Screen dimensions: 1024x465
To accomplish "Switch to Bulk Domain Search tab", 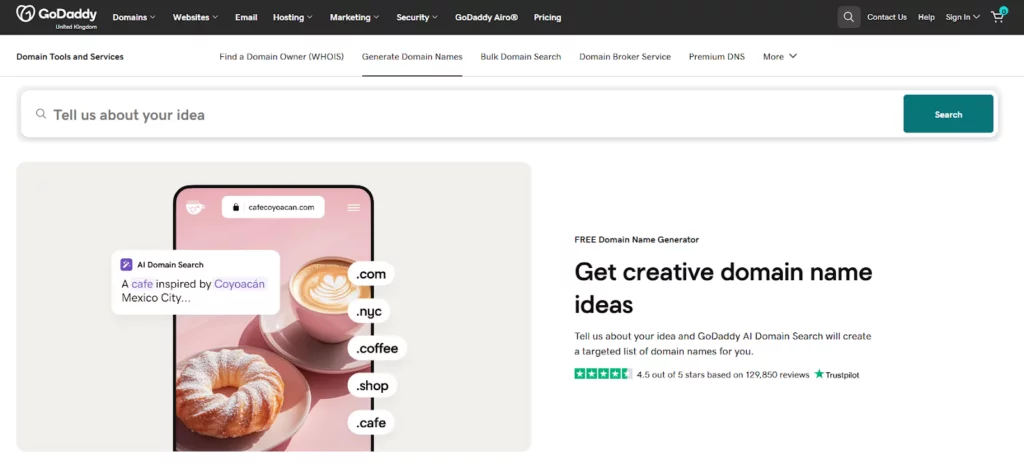I will coord(520,57).
